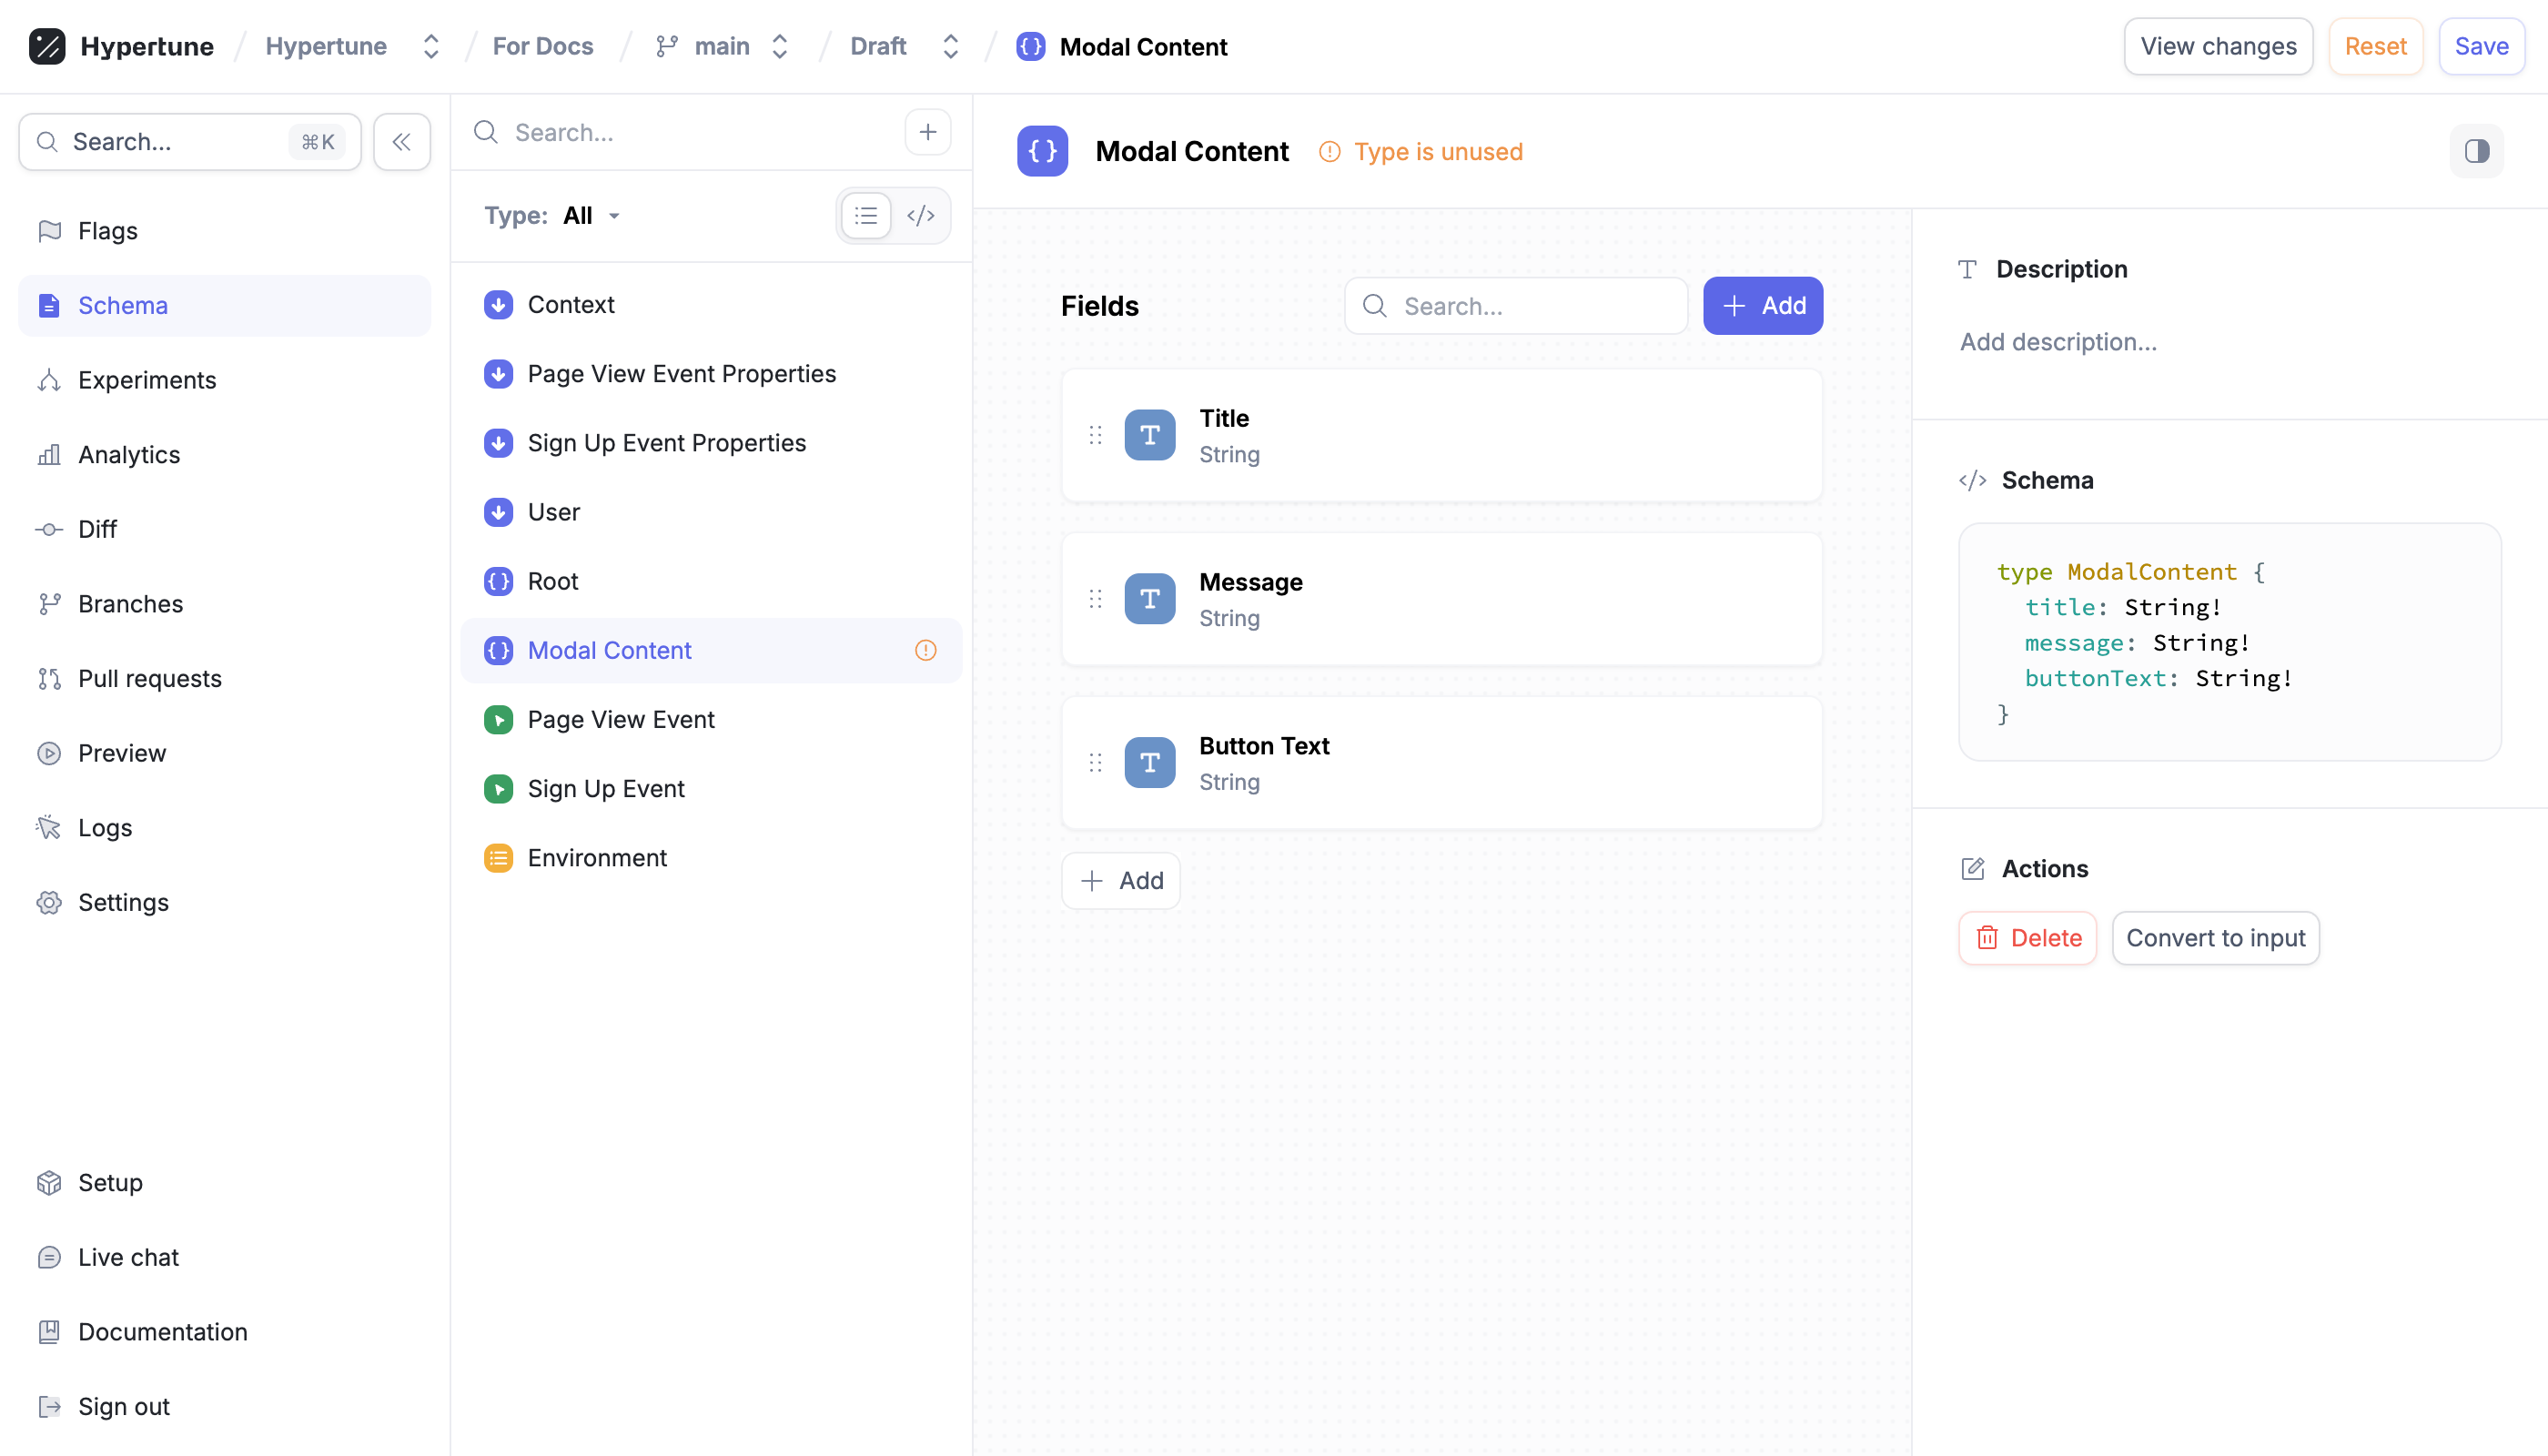The width and height of the screenshot is (2548, 1456).
Task: Toggle the right side panel visibility
Action: [x=2476, y=151]
